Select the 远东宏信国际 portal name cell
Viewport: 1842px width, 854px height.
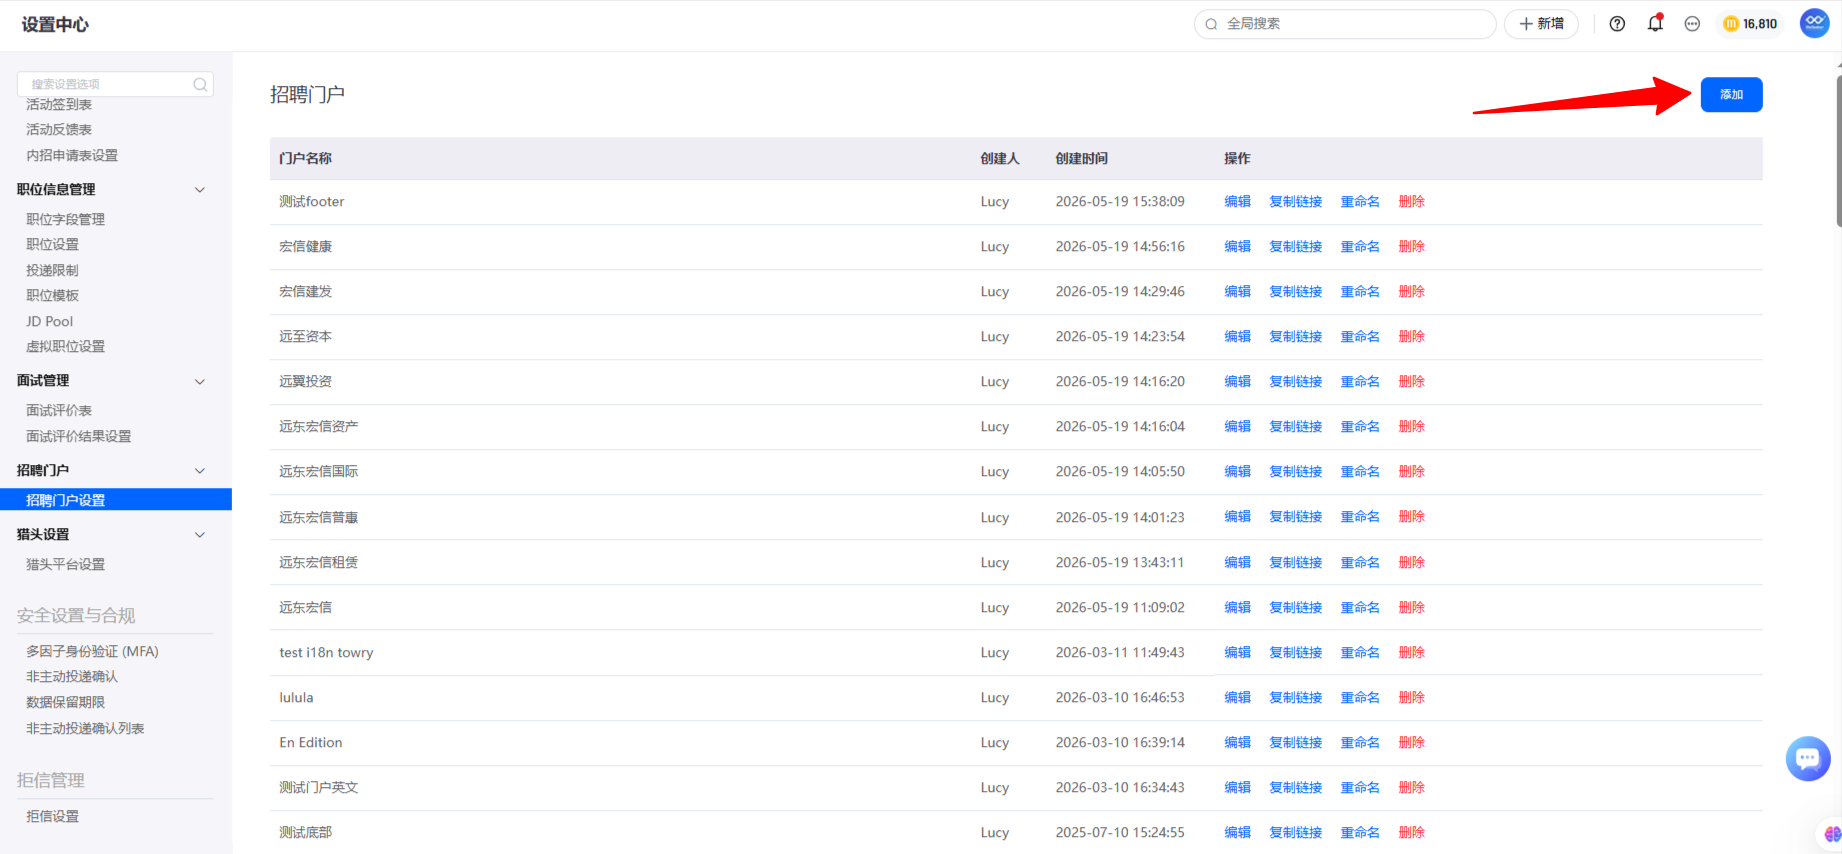318,472
